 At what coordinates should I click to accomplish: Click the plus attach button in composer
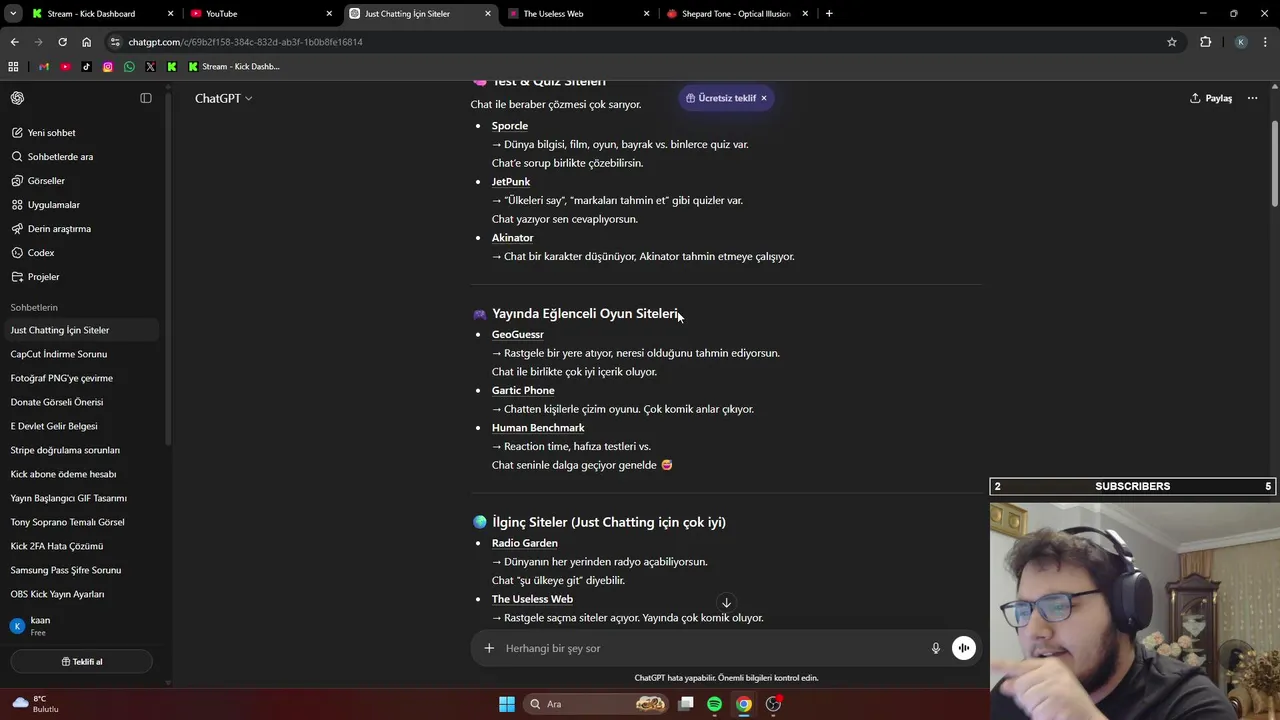(489, 648)
